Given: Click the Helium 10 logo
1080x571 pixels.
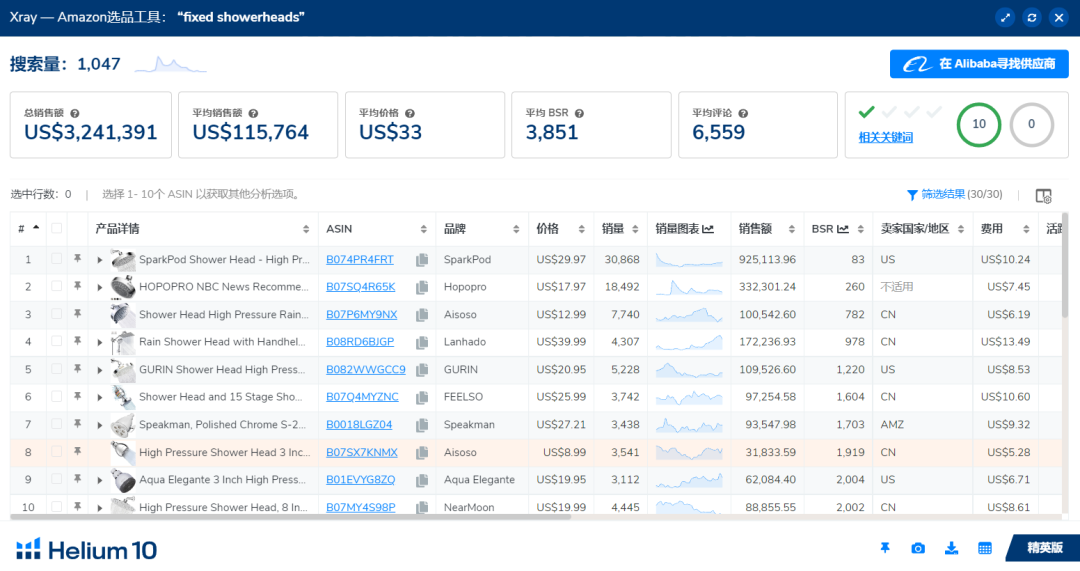Looking at the screenshot, I should pyautogui.click(x=87, y=550).
